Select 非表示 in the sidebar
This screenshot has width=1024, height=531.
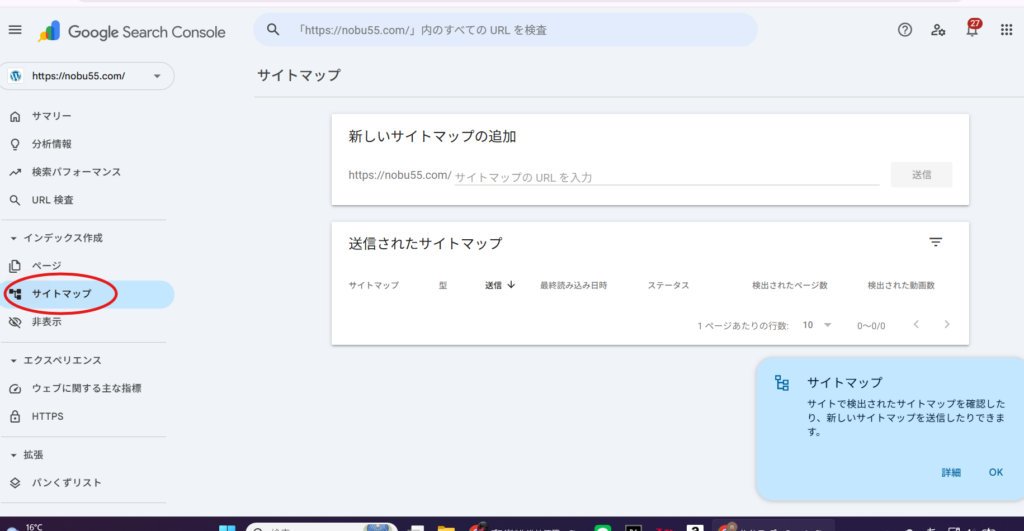tap(46, 322)
